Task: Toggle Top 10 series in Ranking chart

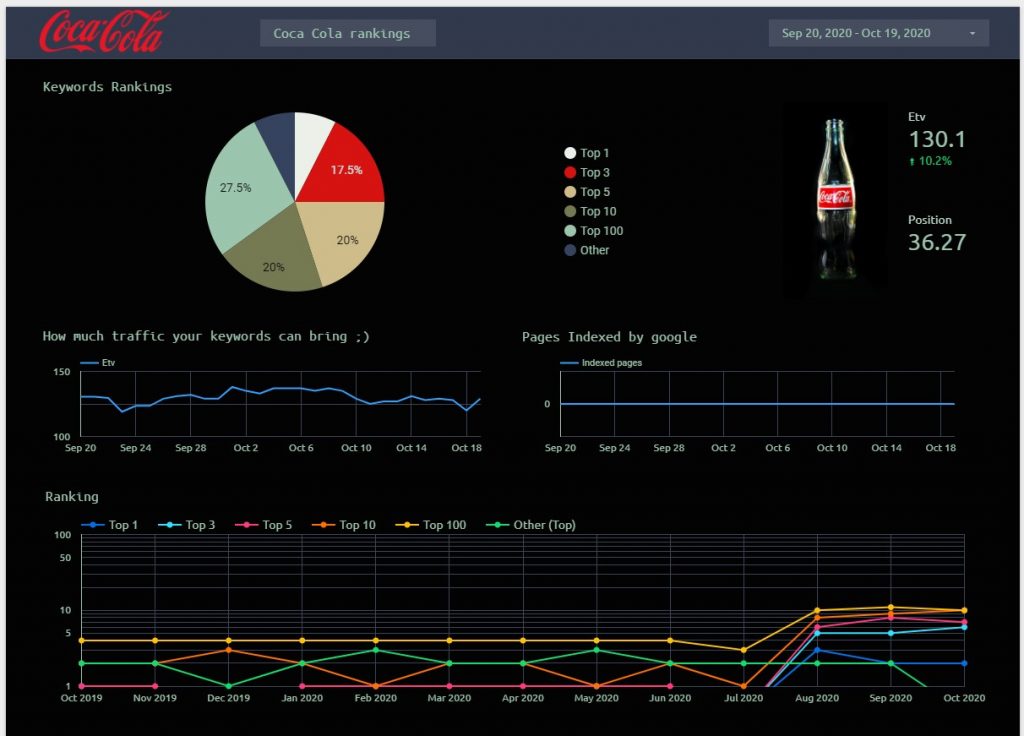Action: [344, 525]
